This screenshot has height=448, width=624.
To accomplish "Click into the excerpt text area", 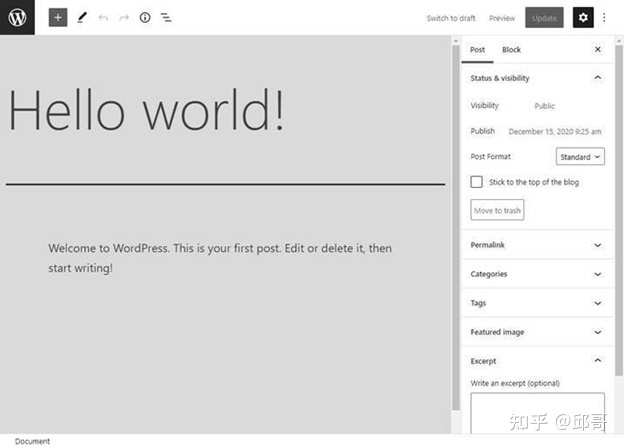I will click(538, 413).
